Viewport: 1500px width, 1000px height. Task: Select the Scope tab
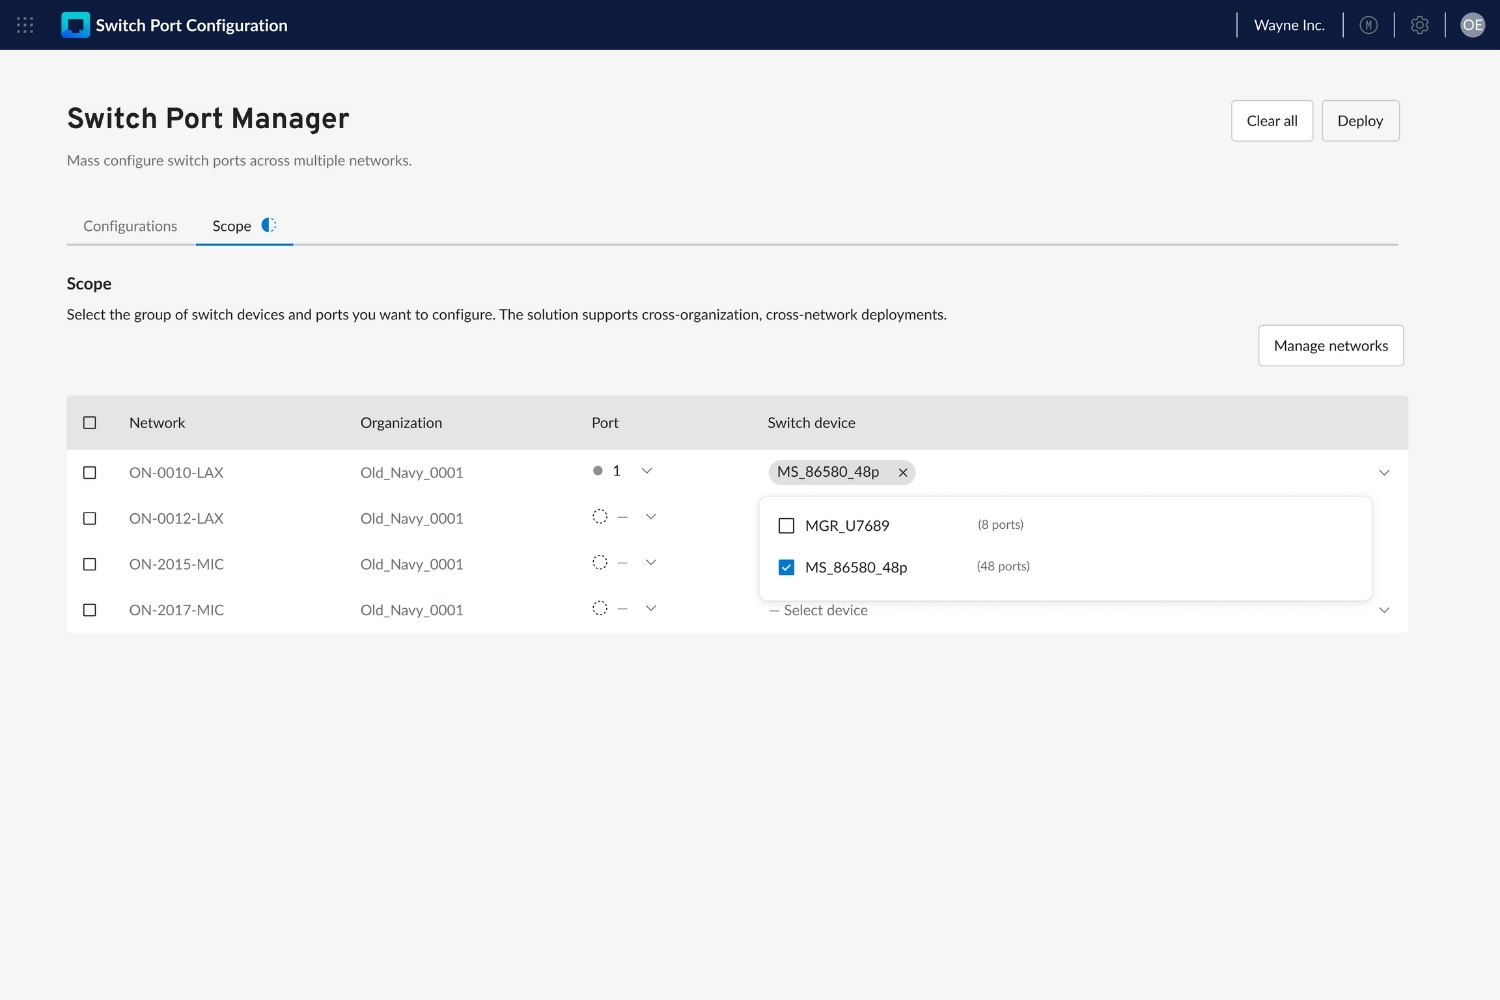[x=244, y=226]
